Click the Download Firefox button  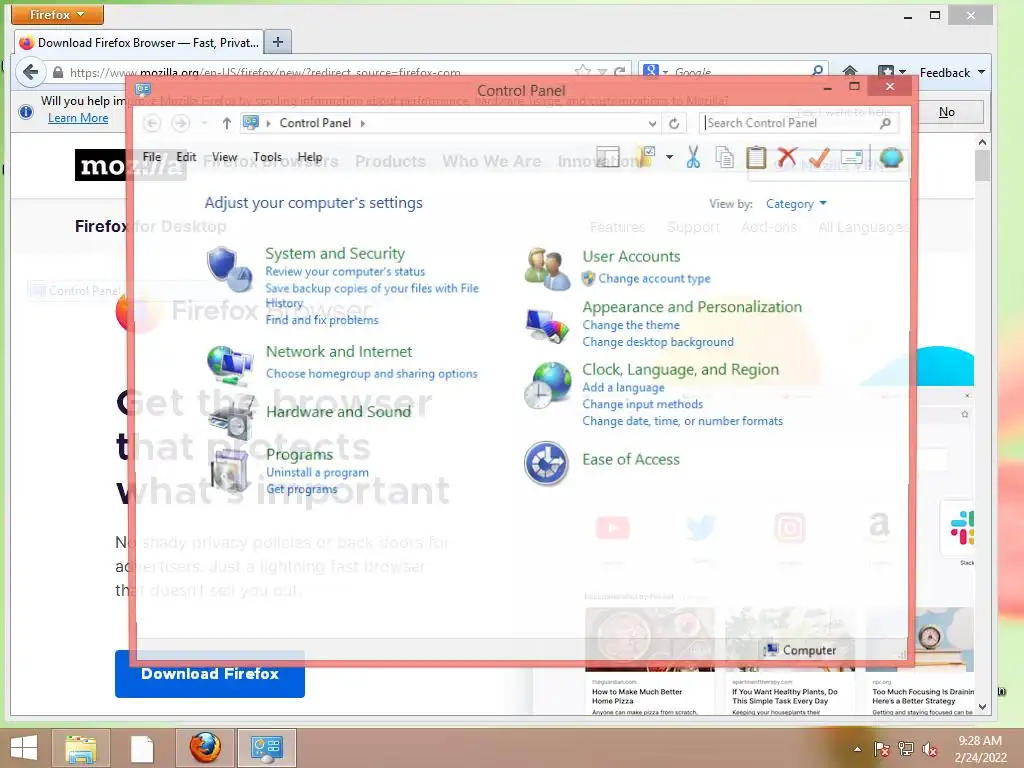coord(210,674)
